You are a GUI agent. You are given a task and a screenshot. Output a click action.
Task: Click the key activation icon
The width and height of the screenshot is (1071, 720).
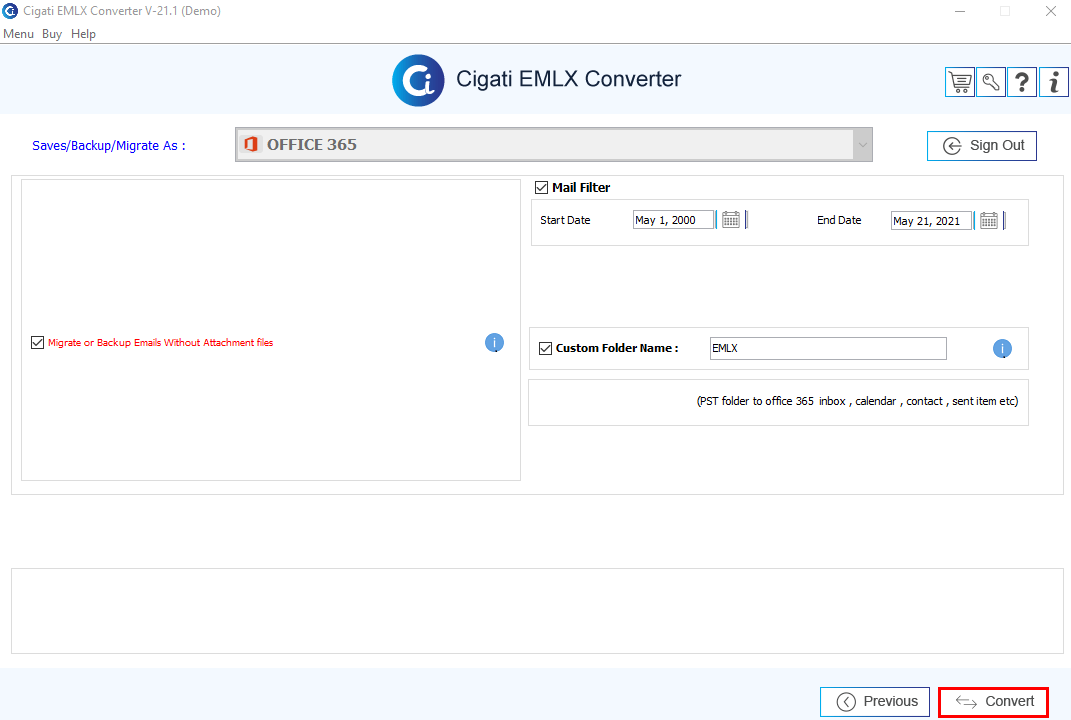(991, 83)
